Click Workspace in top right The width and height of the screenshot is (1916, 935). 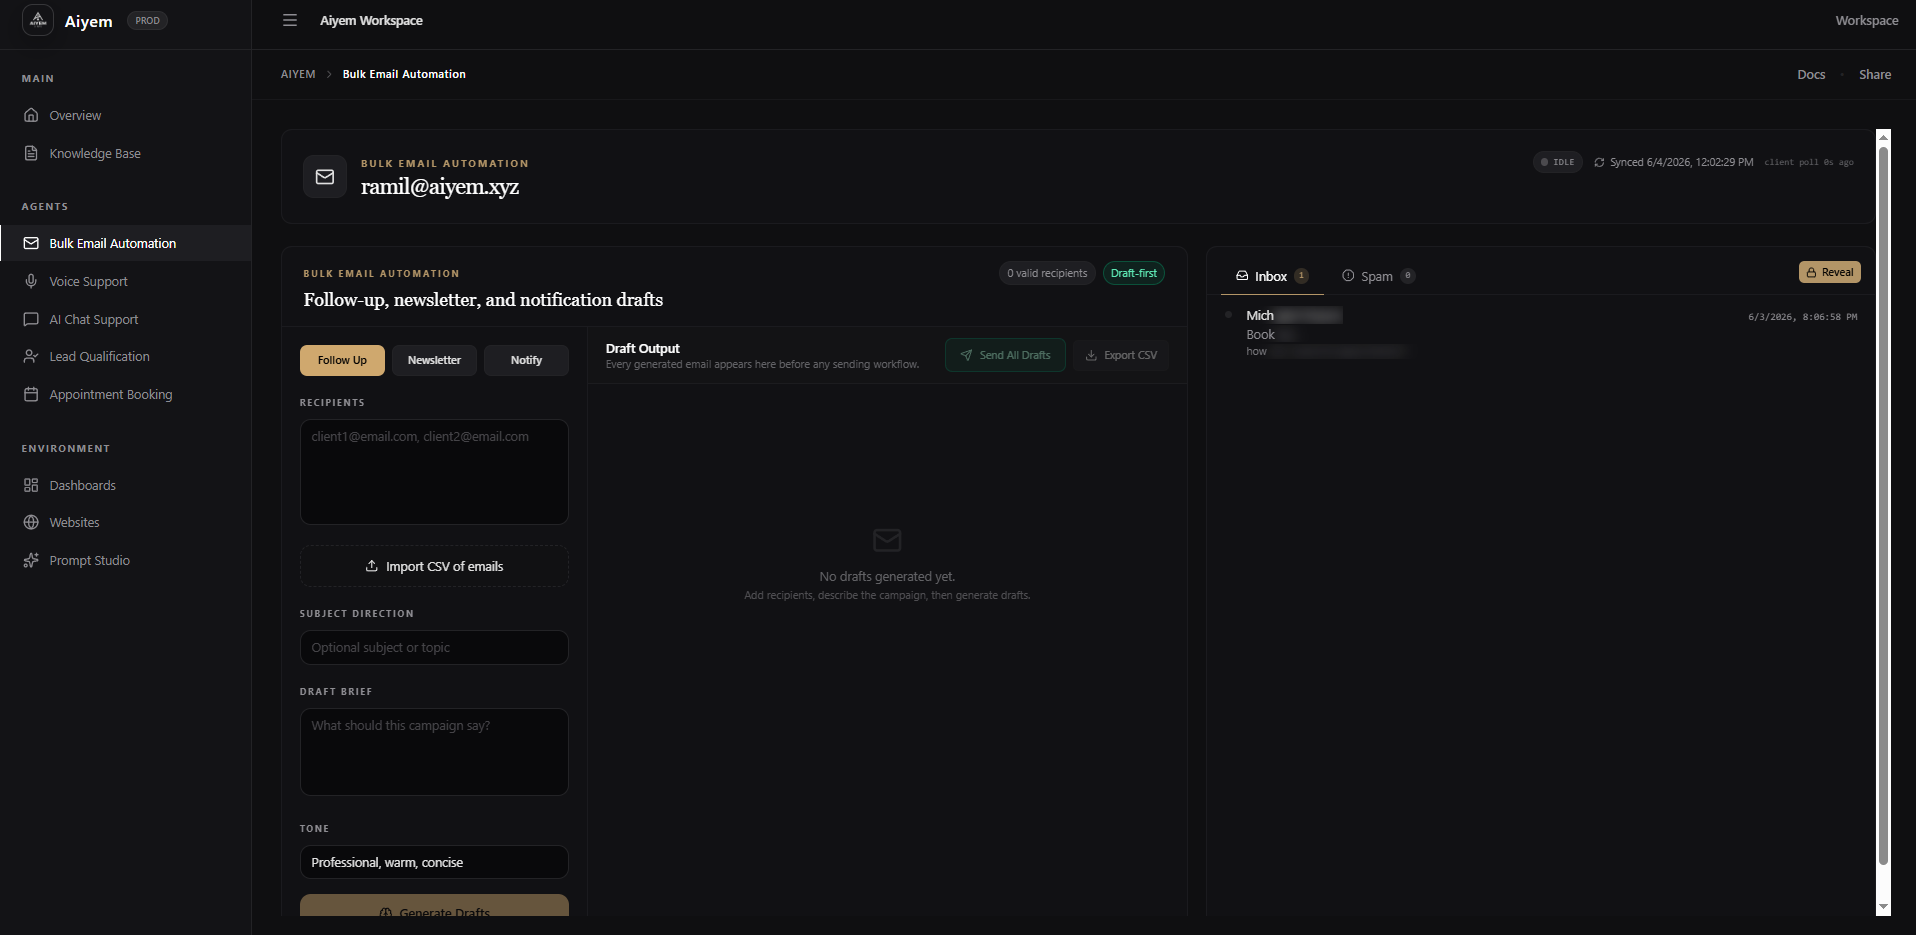coord(1866,20)
